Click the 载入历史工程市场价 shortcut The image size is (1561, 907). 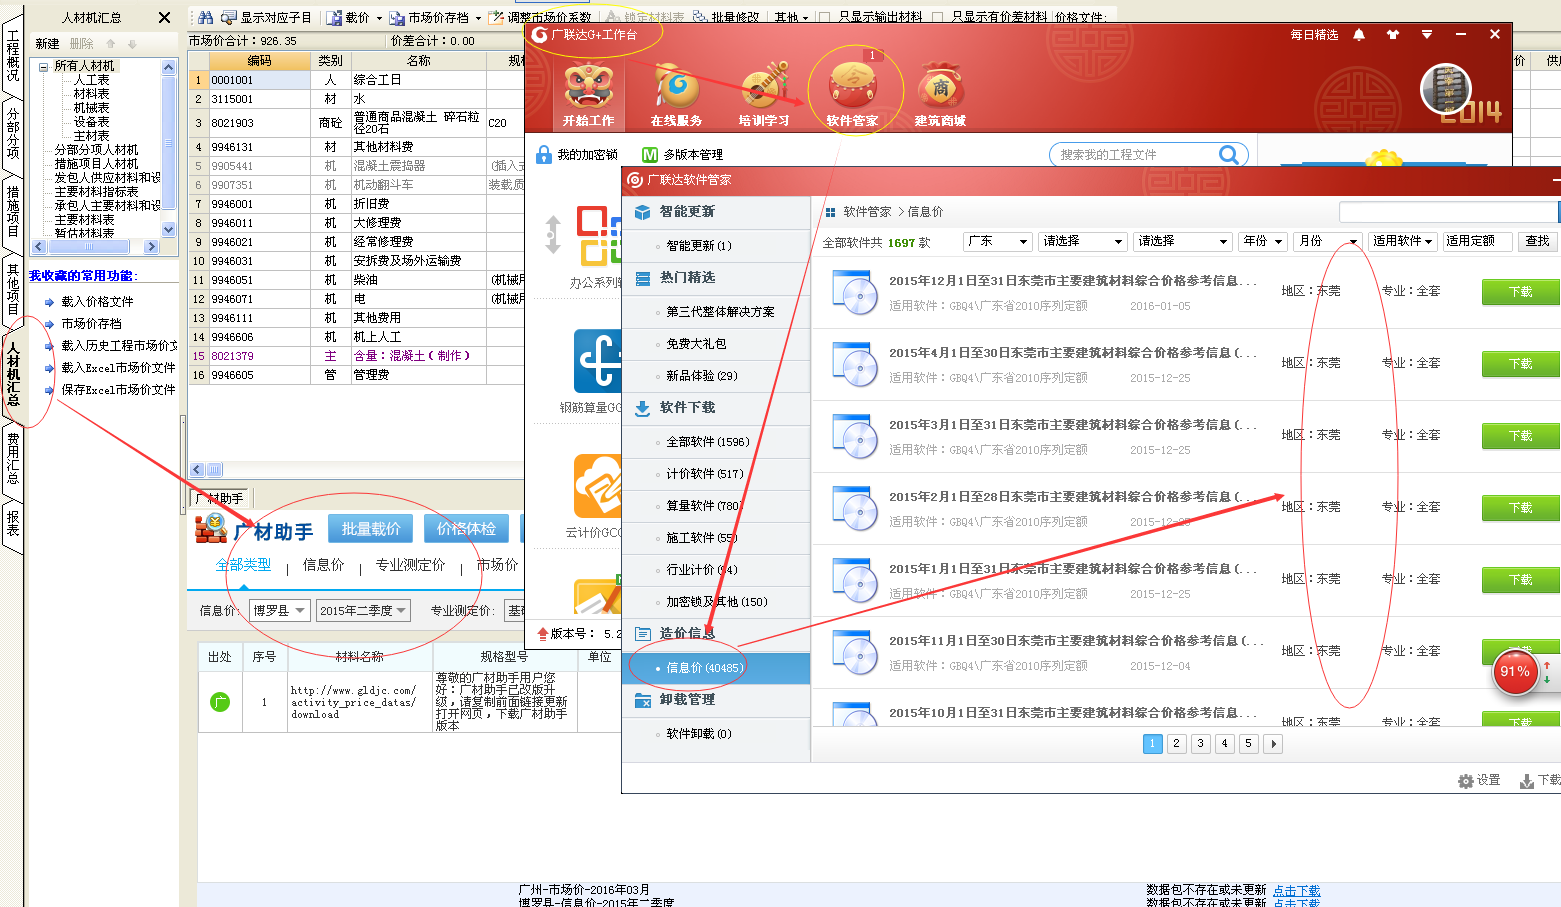119,346
